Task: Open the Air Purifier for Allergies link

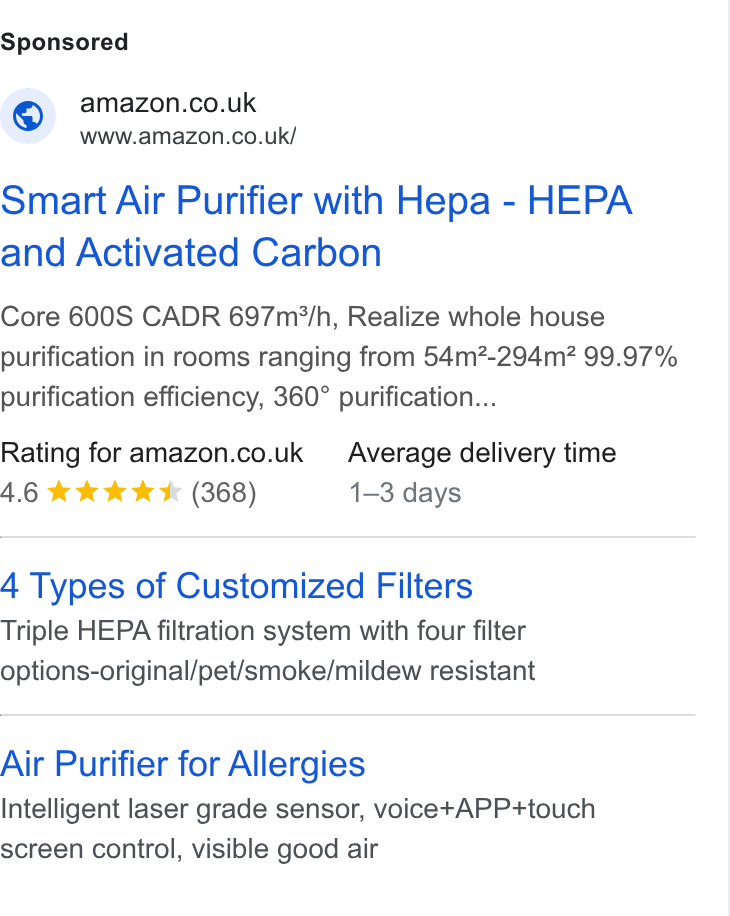Action: [x=182, y=764]
